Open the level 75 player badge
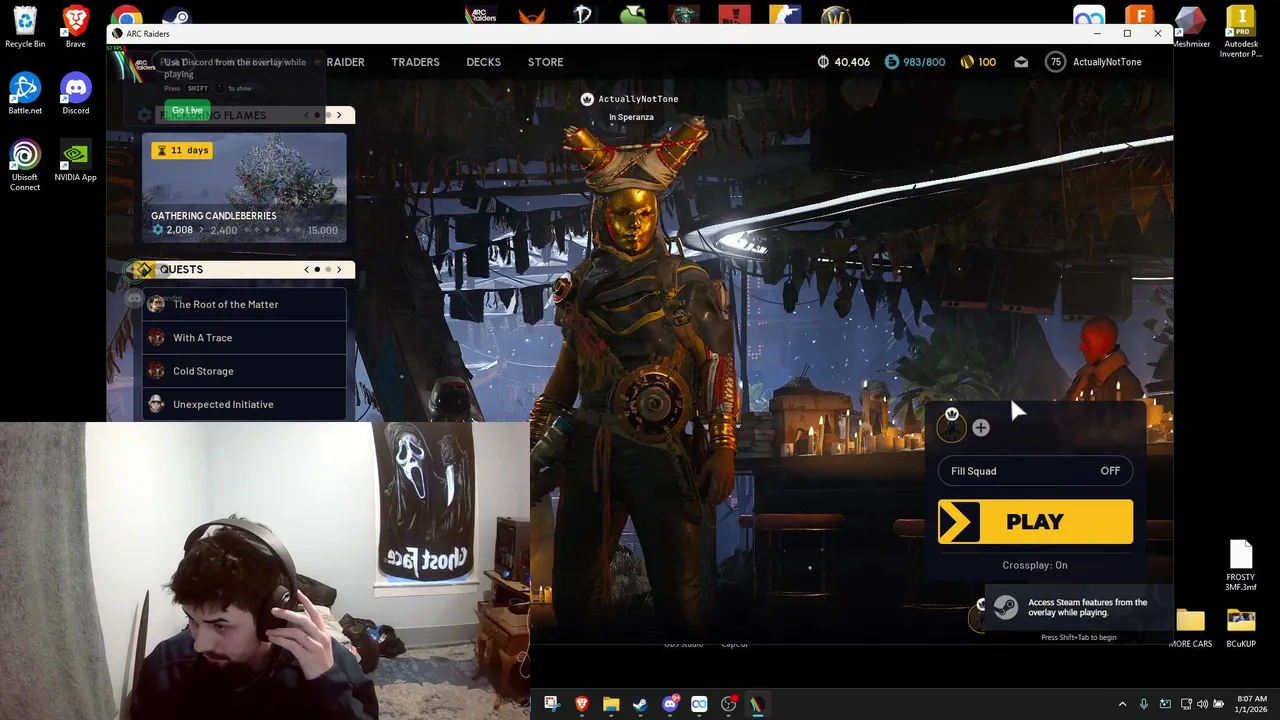 coord(1055,62)
